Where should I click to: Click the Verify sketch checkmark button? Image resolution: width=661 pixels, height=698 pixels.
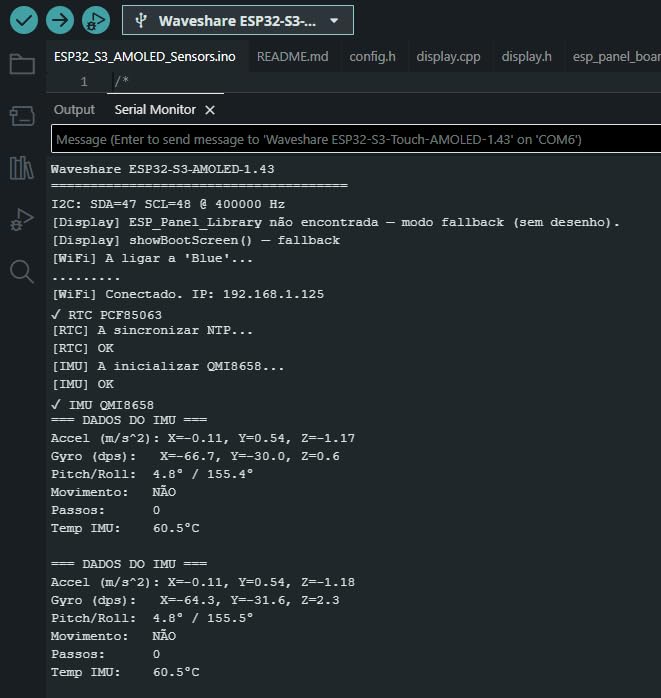[24, 20]
